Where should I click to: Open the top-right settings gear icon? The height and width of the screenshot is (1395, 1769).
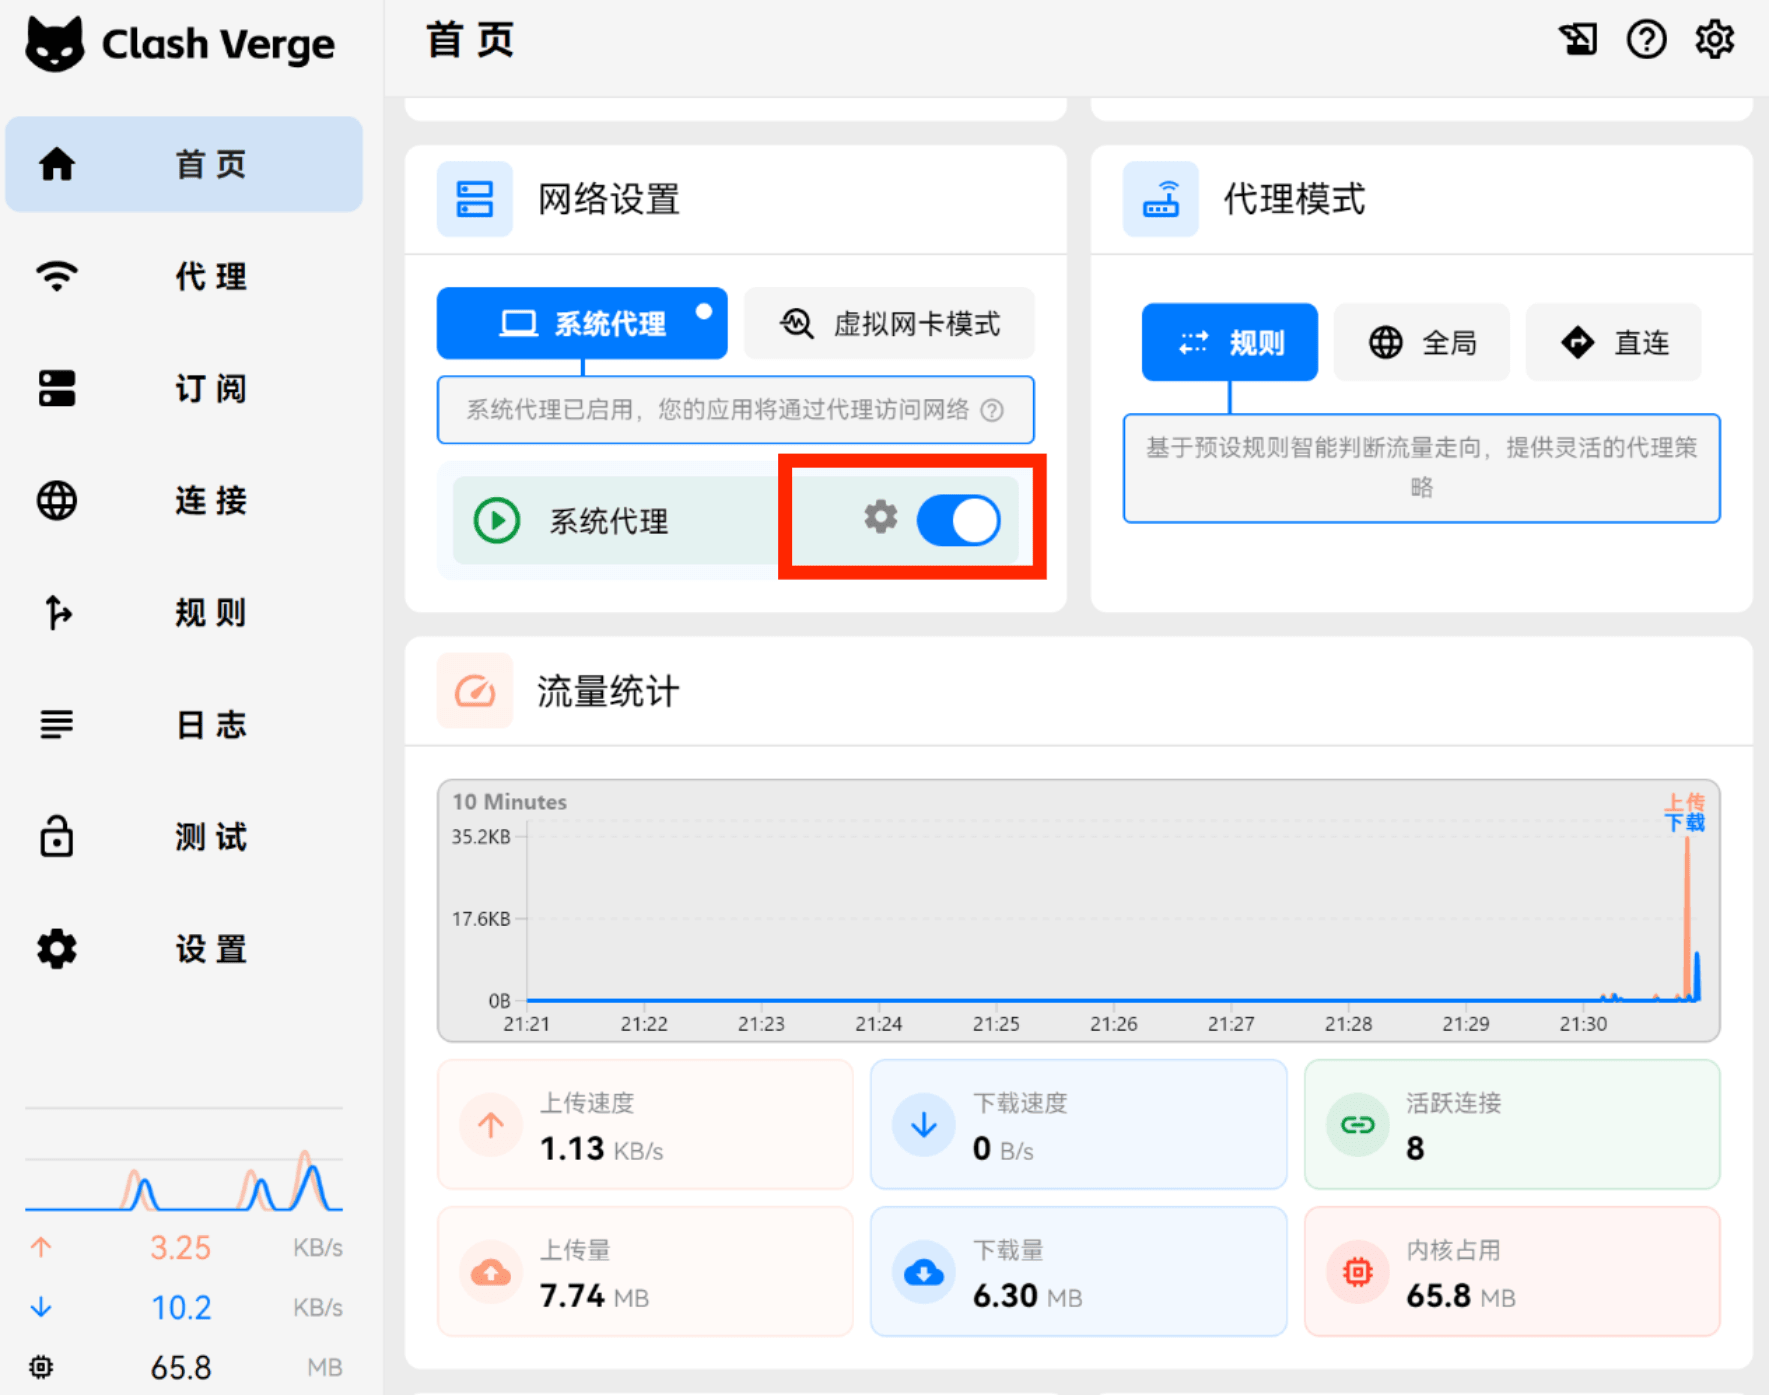pos(1714,40)
